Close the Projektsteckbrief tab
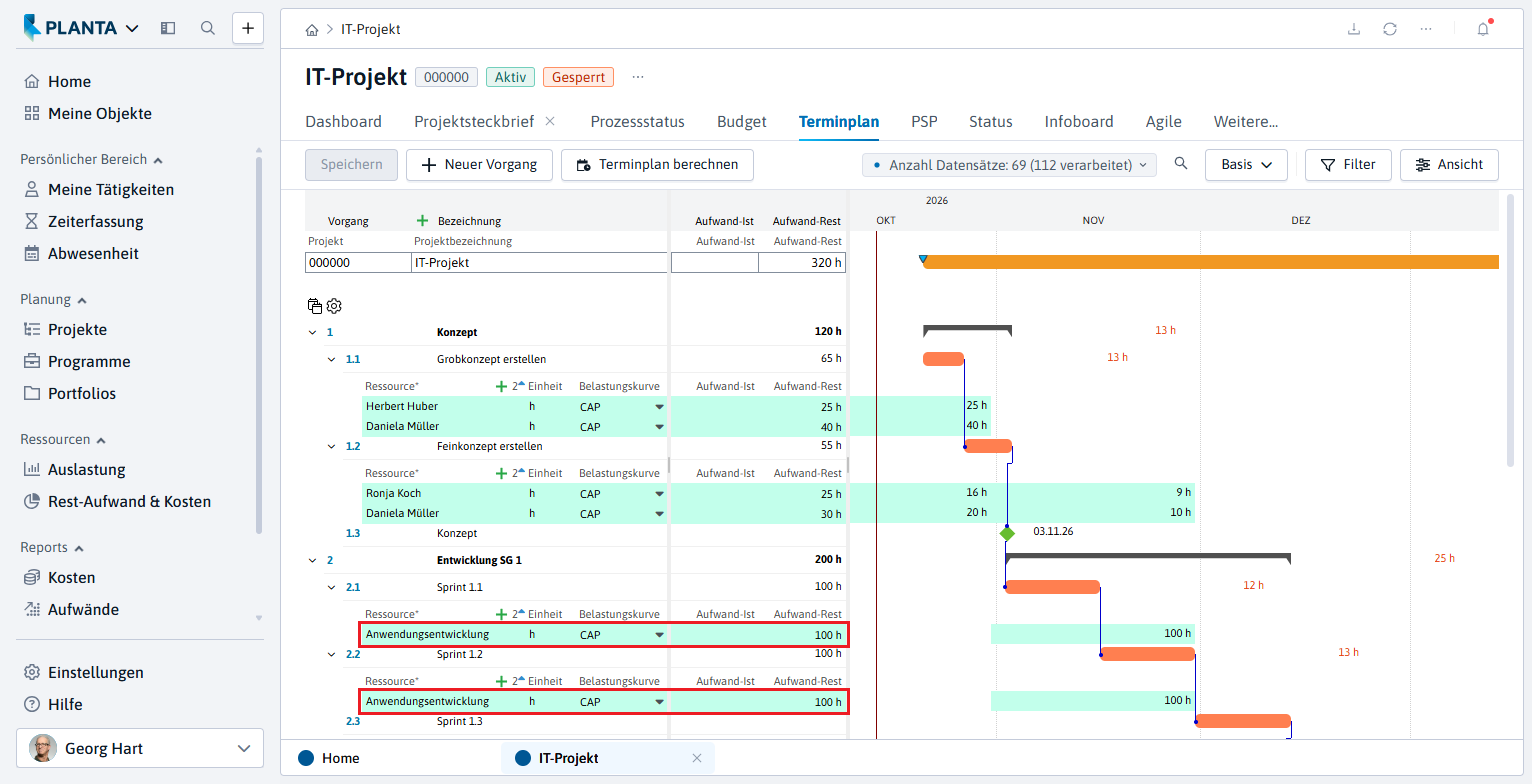 point(550,121)
